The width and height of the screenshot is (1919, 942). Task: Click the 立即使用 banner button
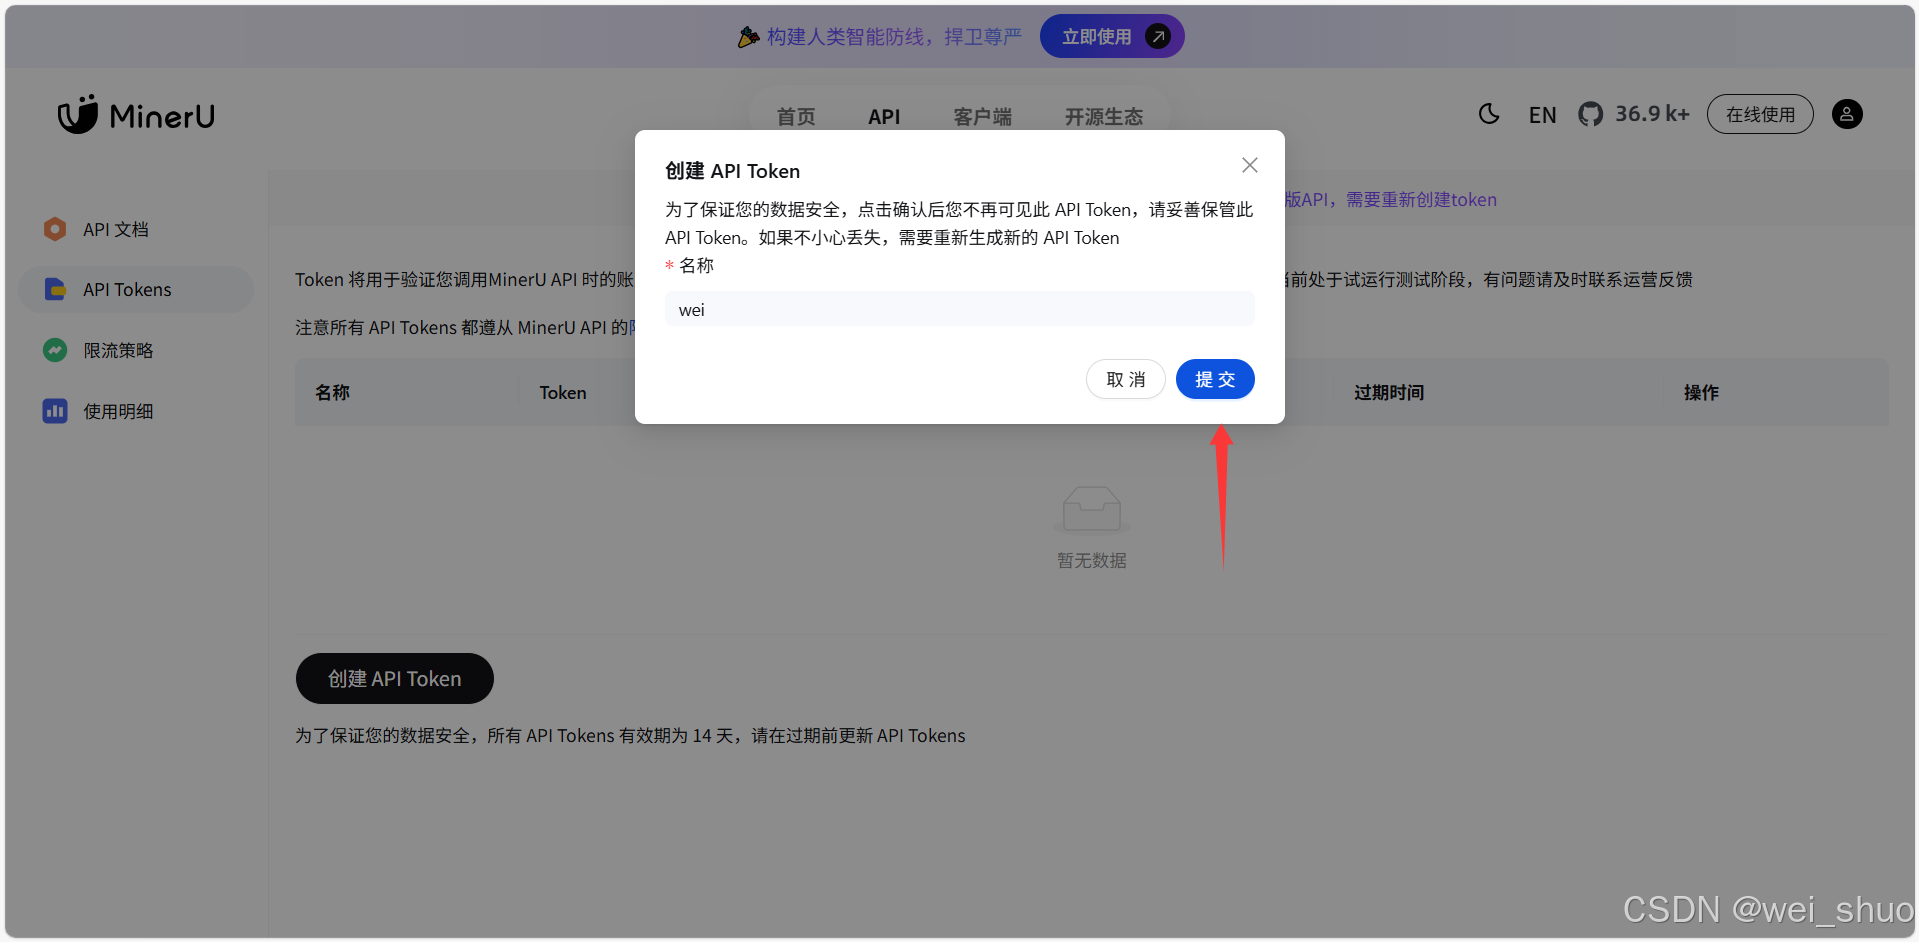coord(1111,36)
